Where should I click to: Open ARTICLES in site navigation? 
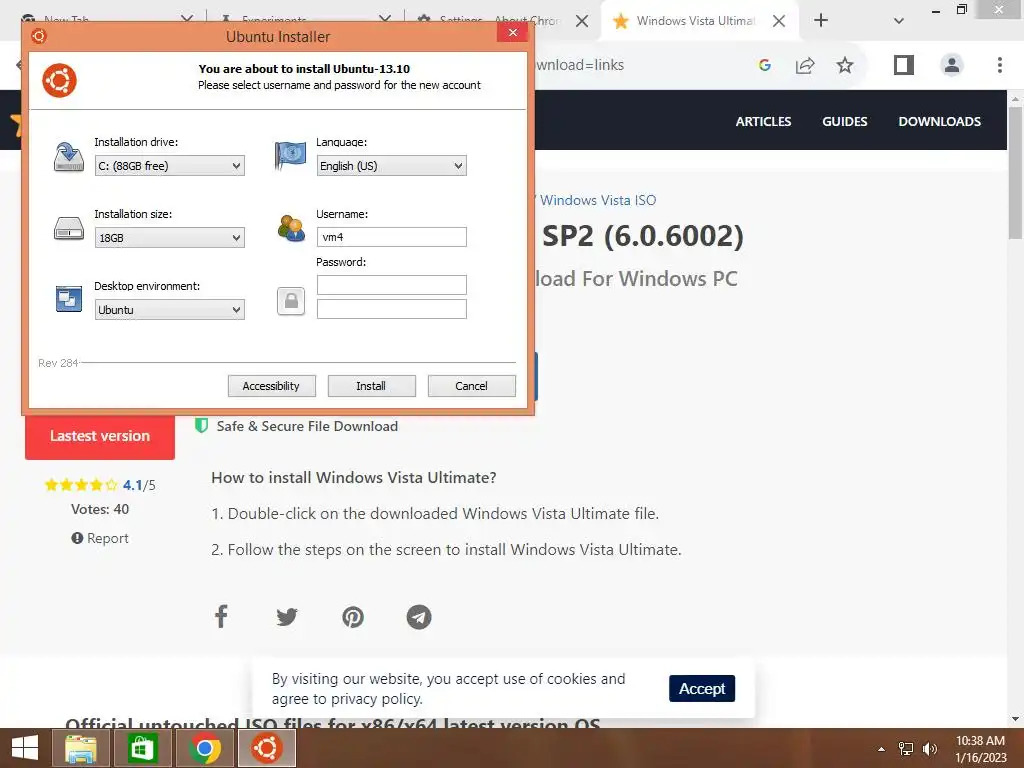tap(763, 121)
